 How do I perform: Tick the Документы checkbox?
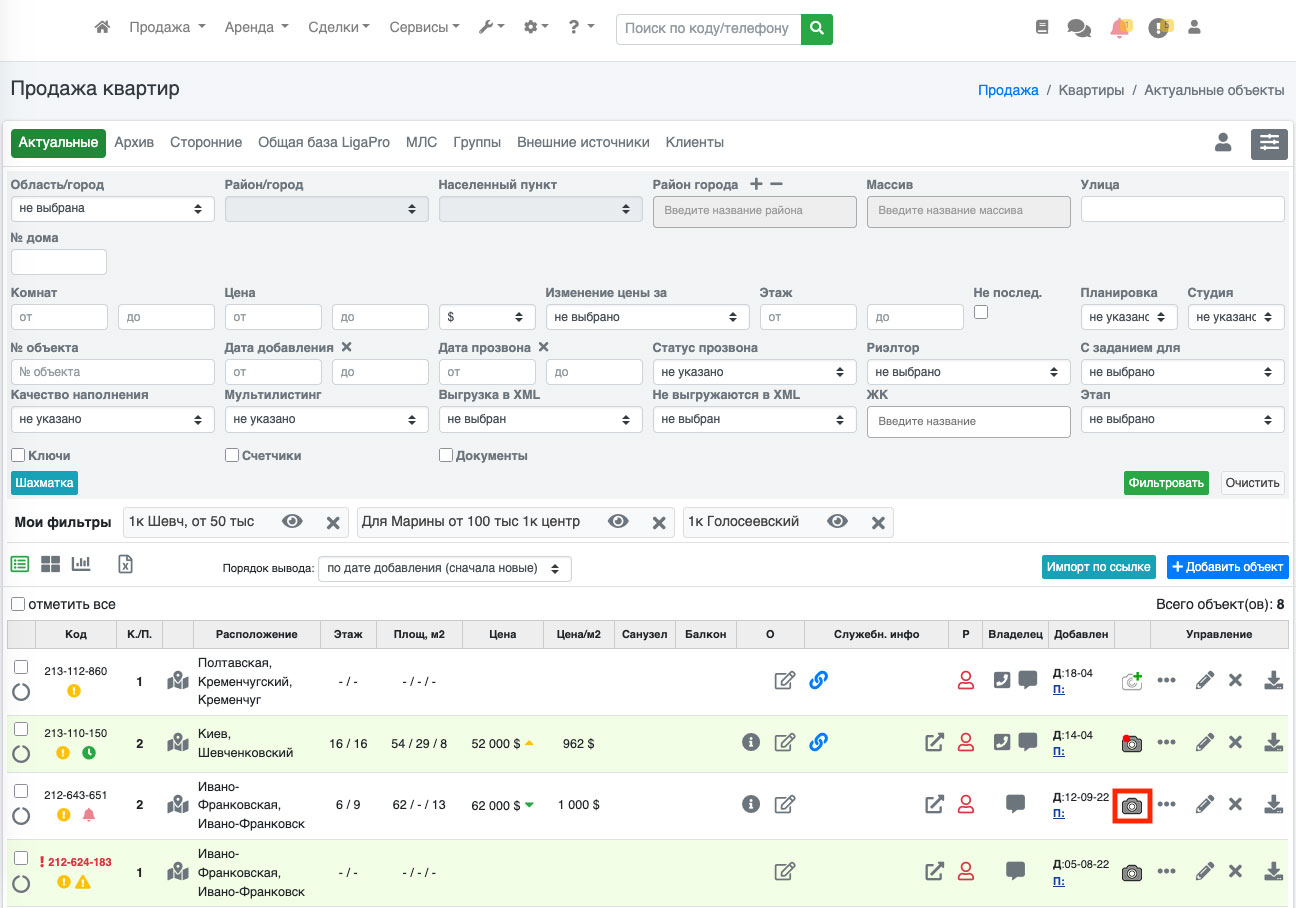tap(446, 455)
